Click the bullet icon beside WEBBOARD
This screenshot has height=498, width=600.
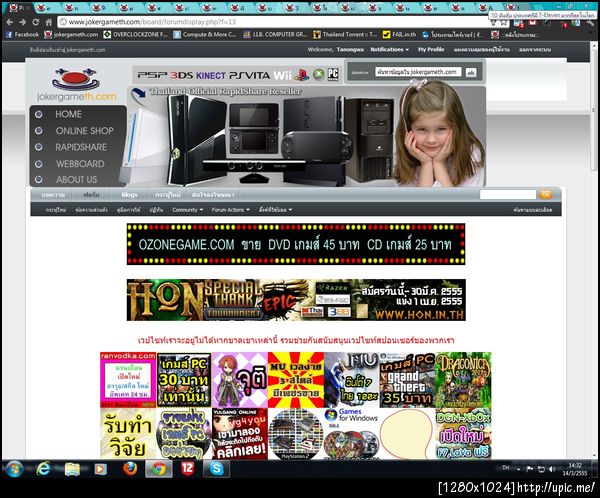coord(38,164)
